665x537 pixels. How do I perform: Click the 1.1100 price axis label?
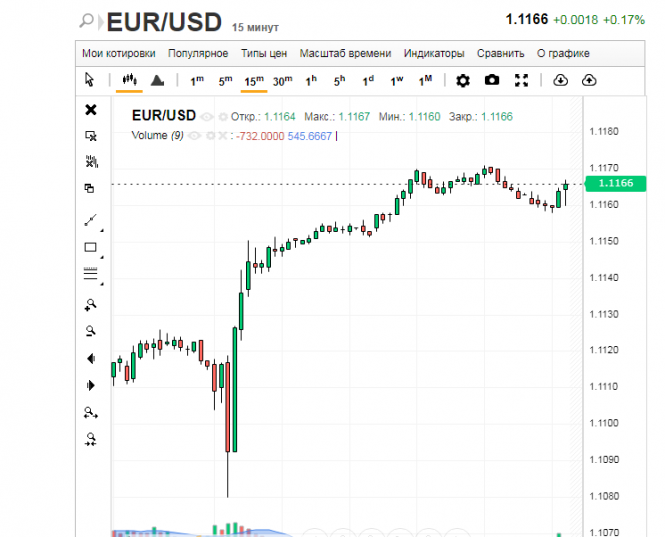pos(604,423)
